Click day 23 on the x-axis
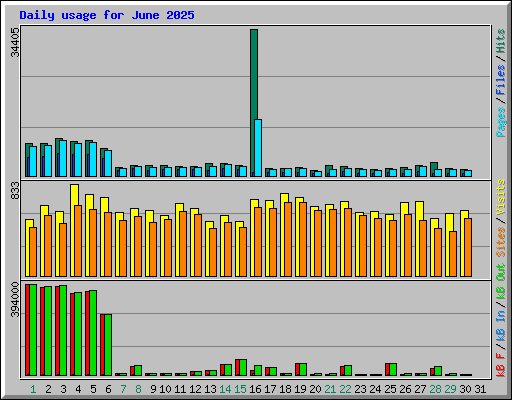The height and width of the screenshot is (400, 512). (360, 389)
